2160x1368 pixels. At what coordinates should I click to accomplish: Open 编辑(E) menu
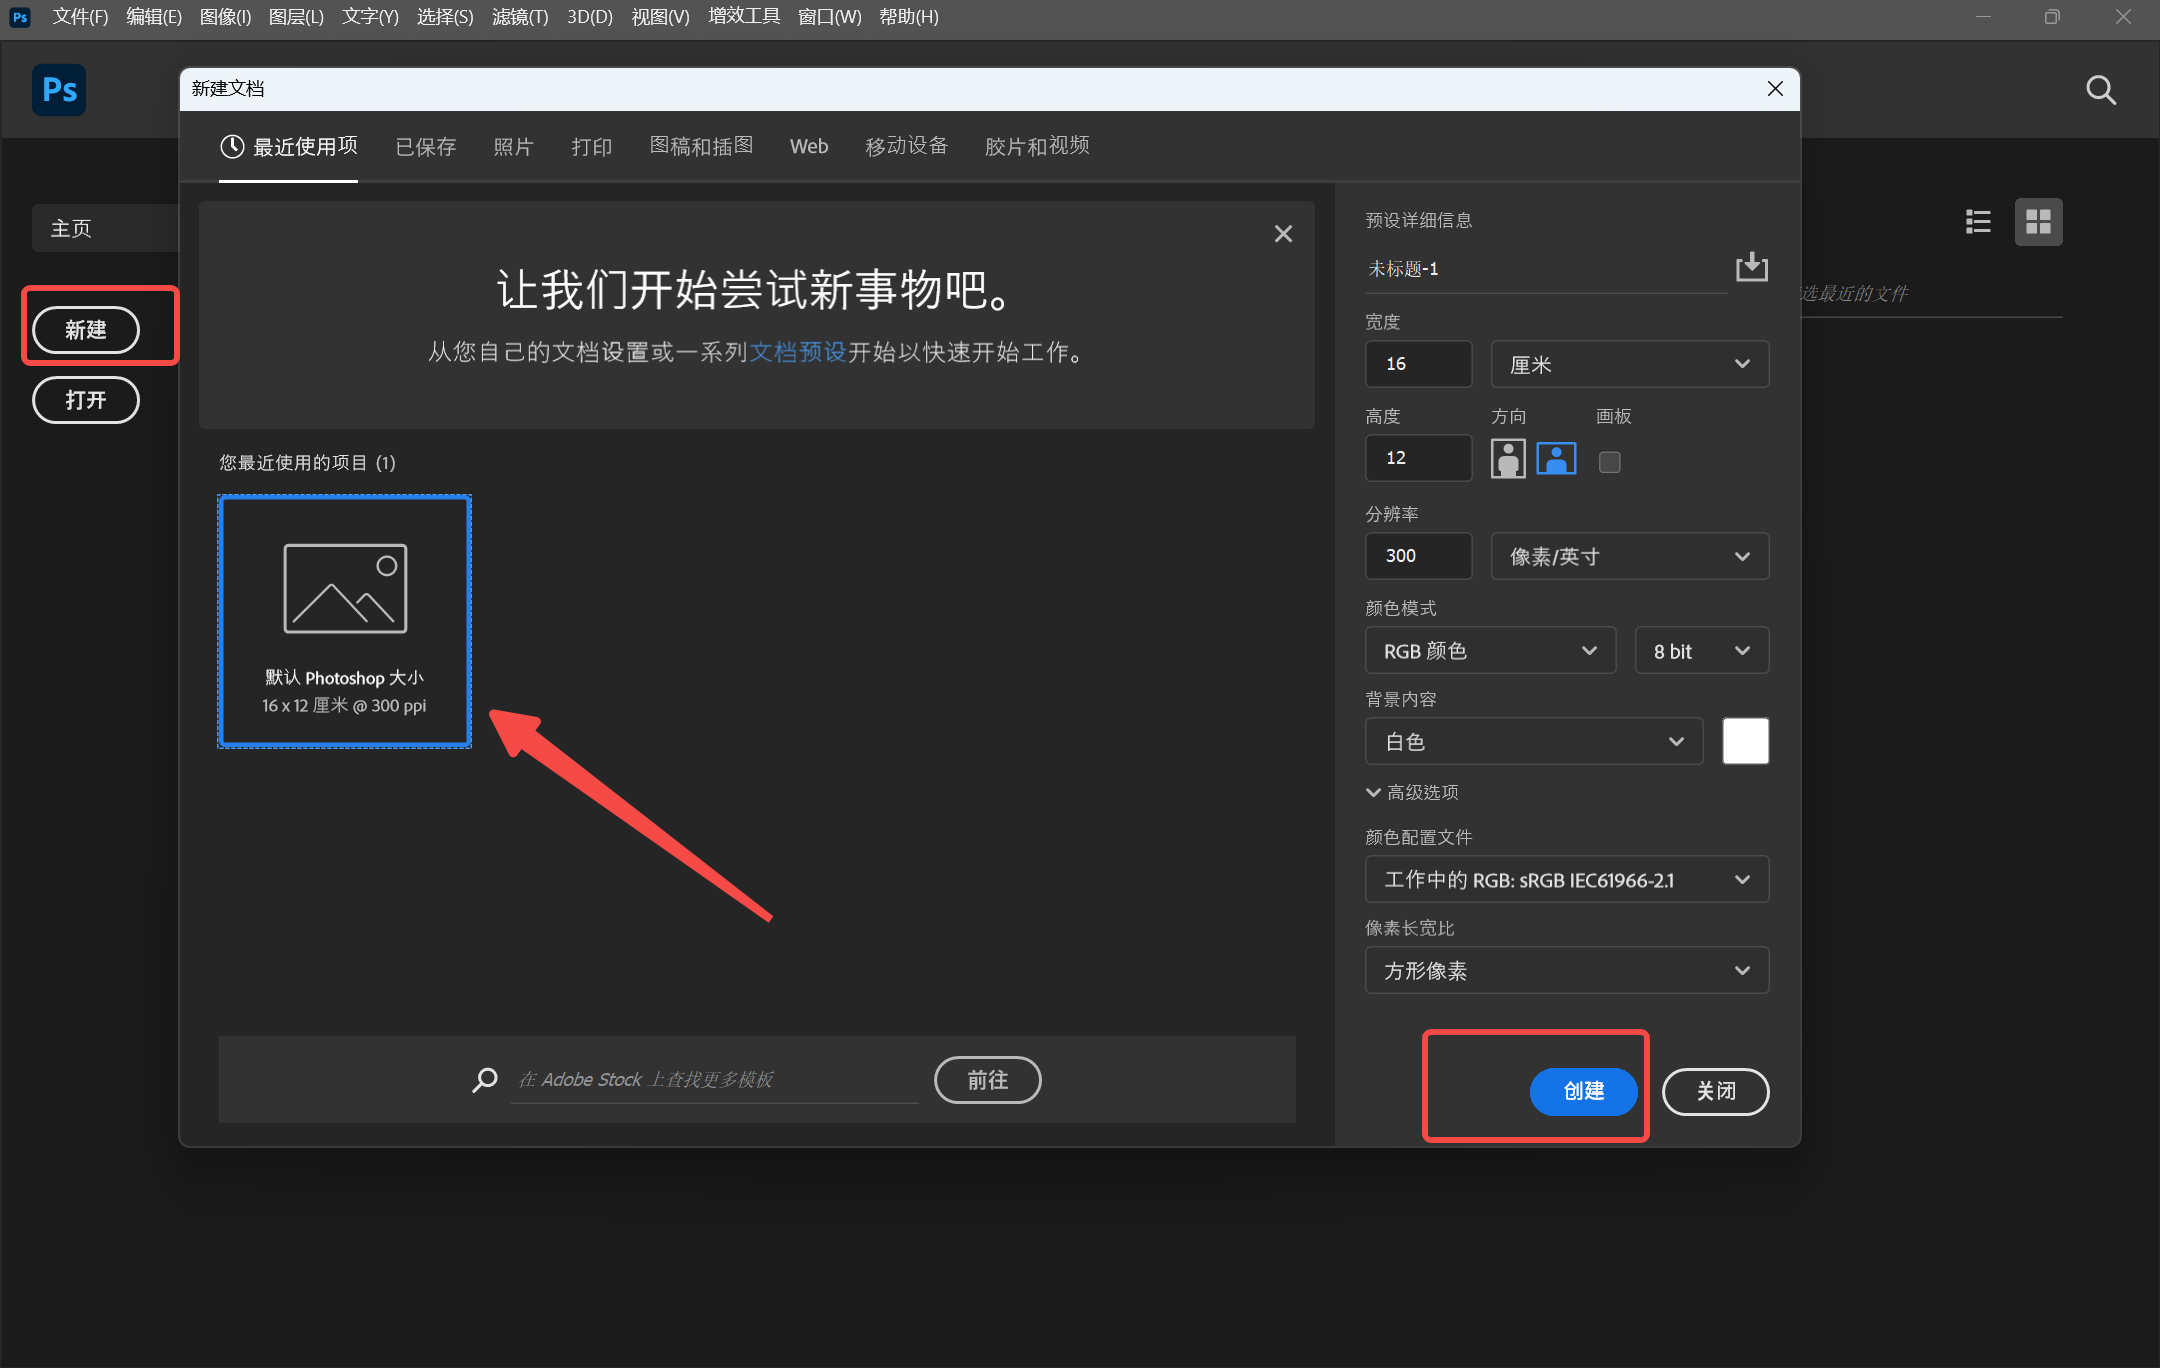point(154,17)
